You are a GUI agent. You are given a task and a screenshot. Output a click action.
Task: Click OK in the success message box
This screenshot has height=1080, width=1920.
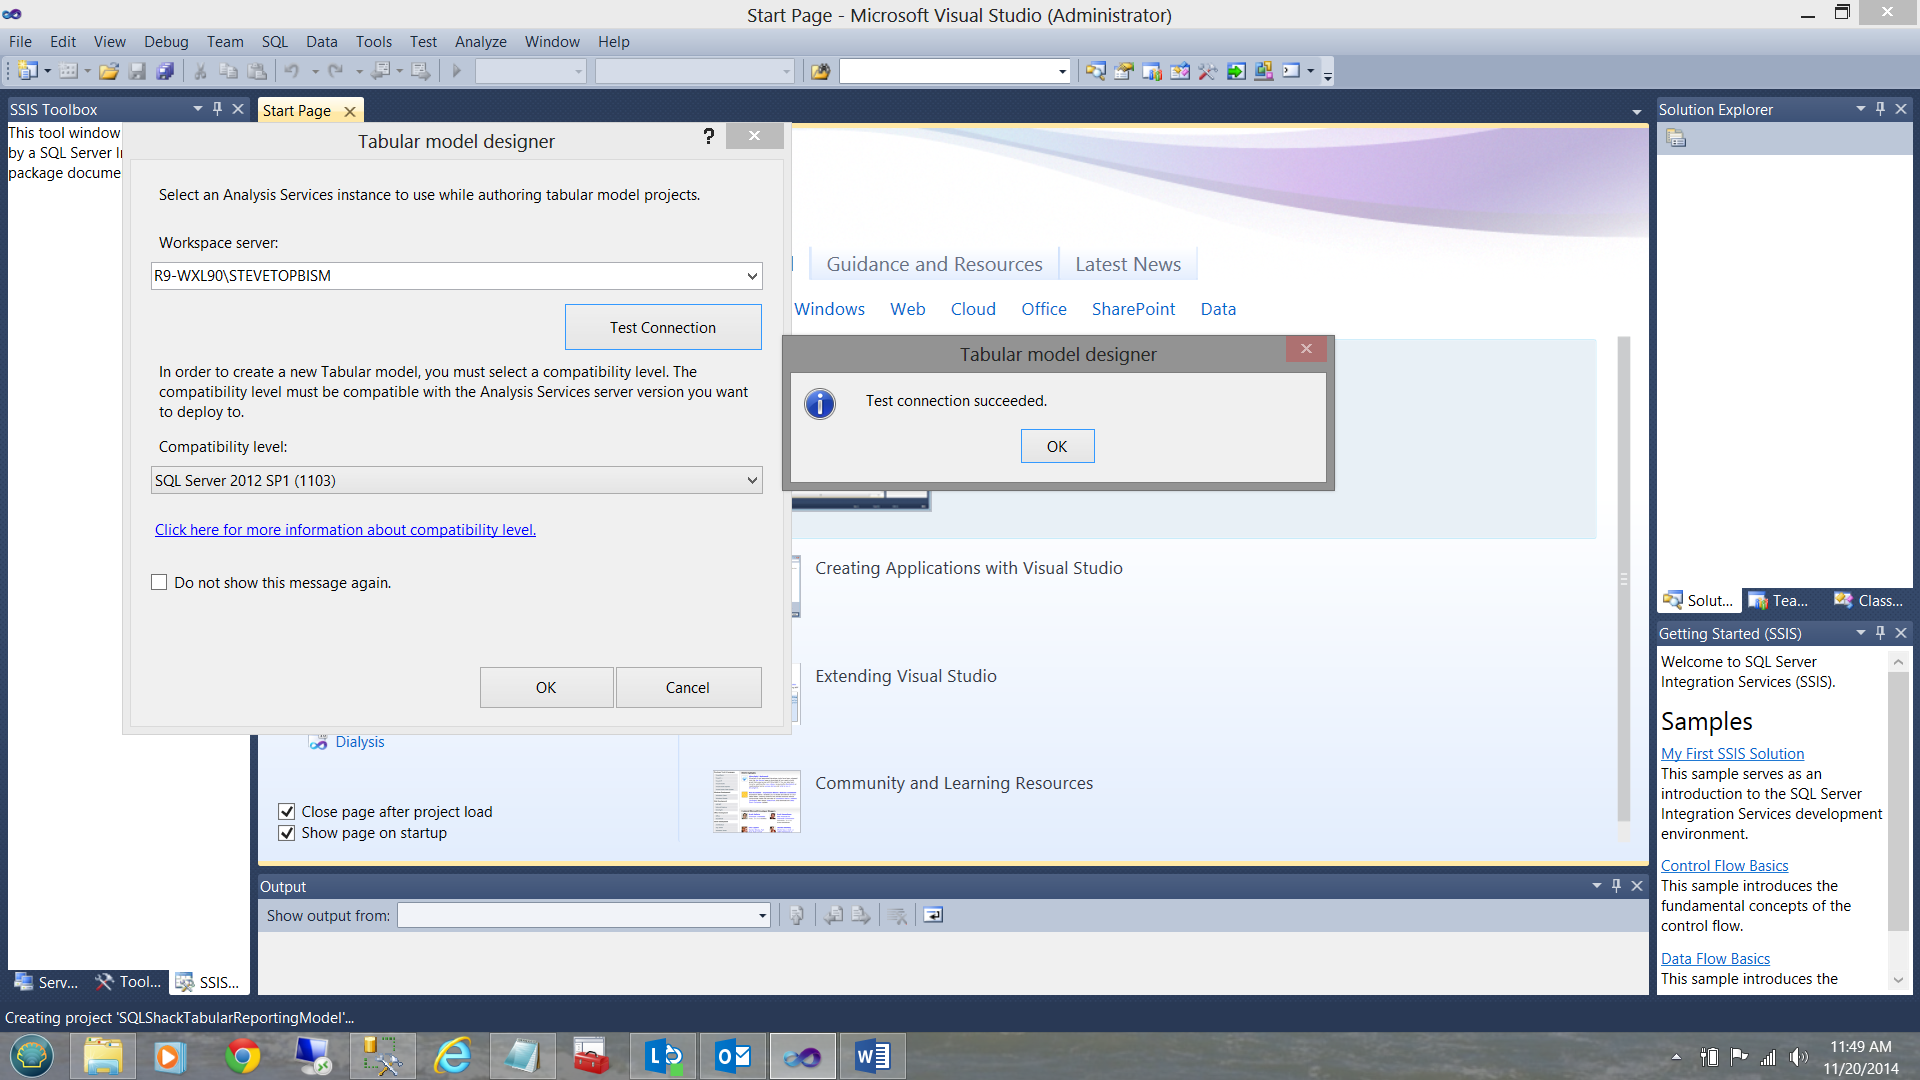(x=1057, y=446)
